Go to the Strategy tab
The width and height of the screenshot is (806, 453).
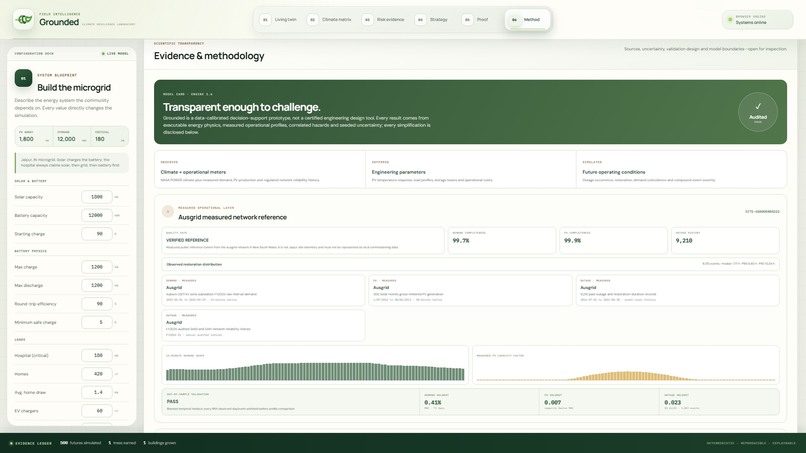click(x=432, y=20)
